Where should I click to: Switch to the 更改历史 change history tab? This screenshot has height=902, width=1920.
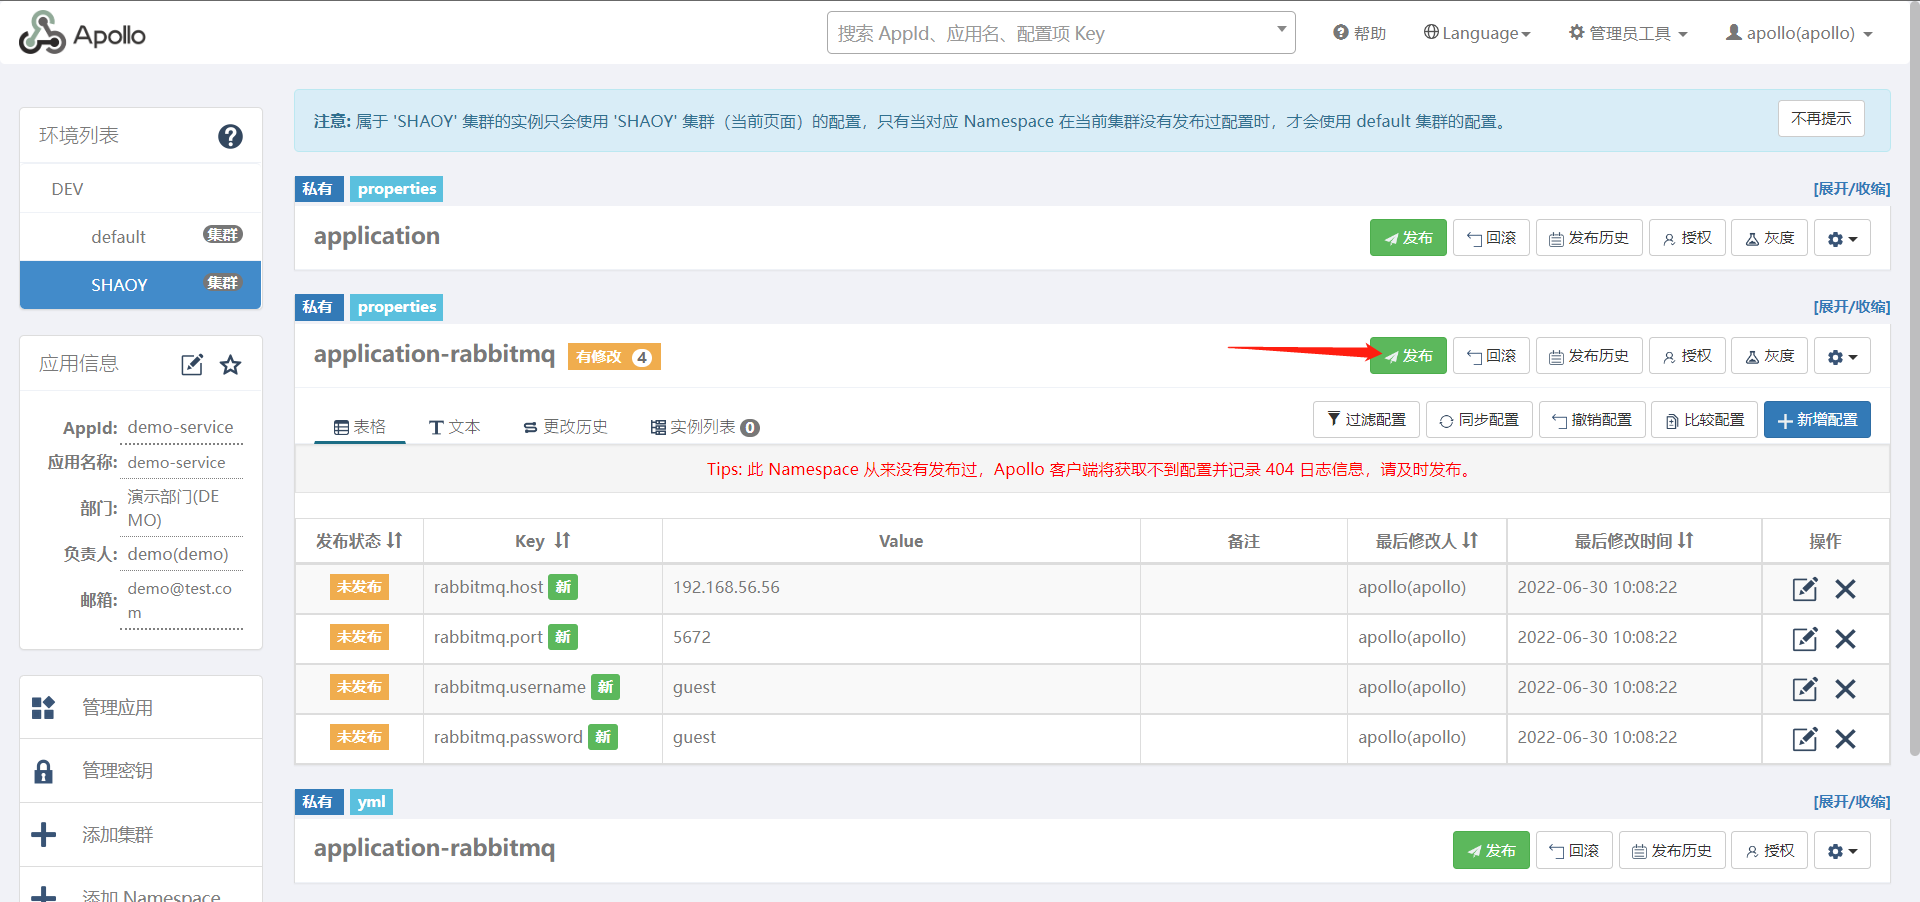(x=565, y=427)
